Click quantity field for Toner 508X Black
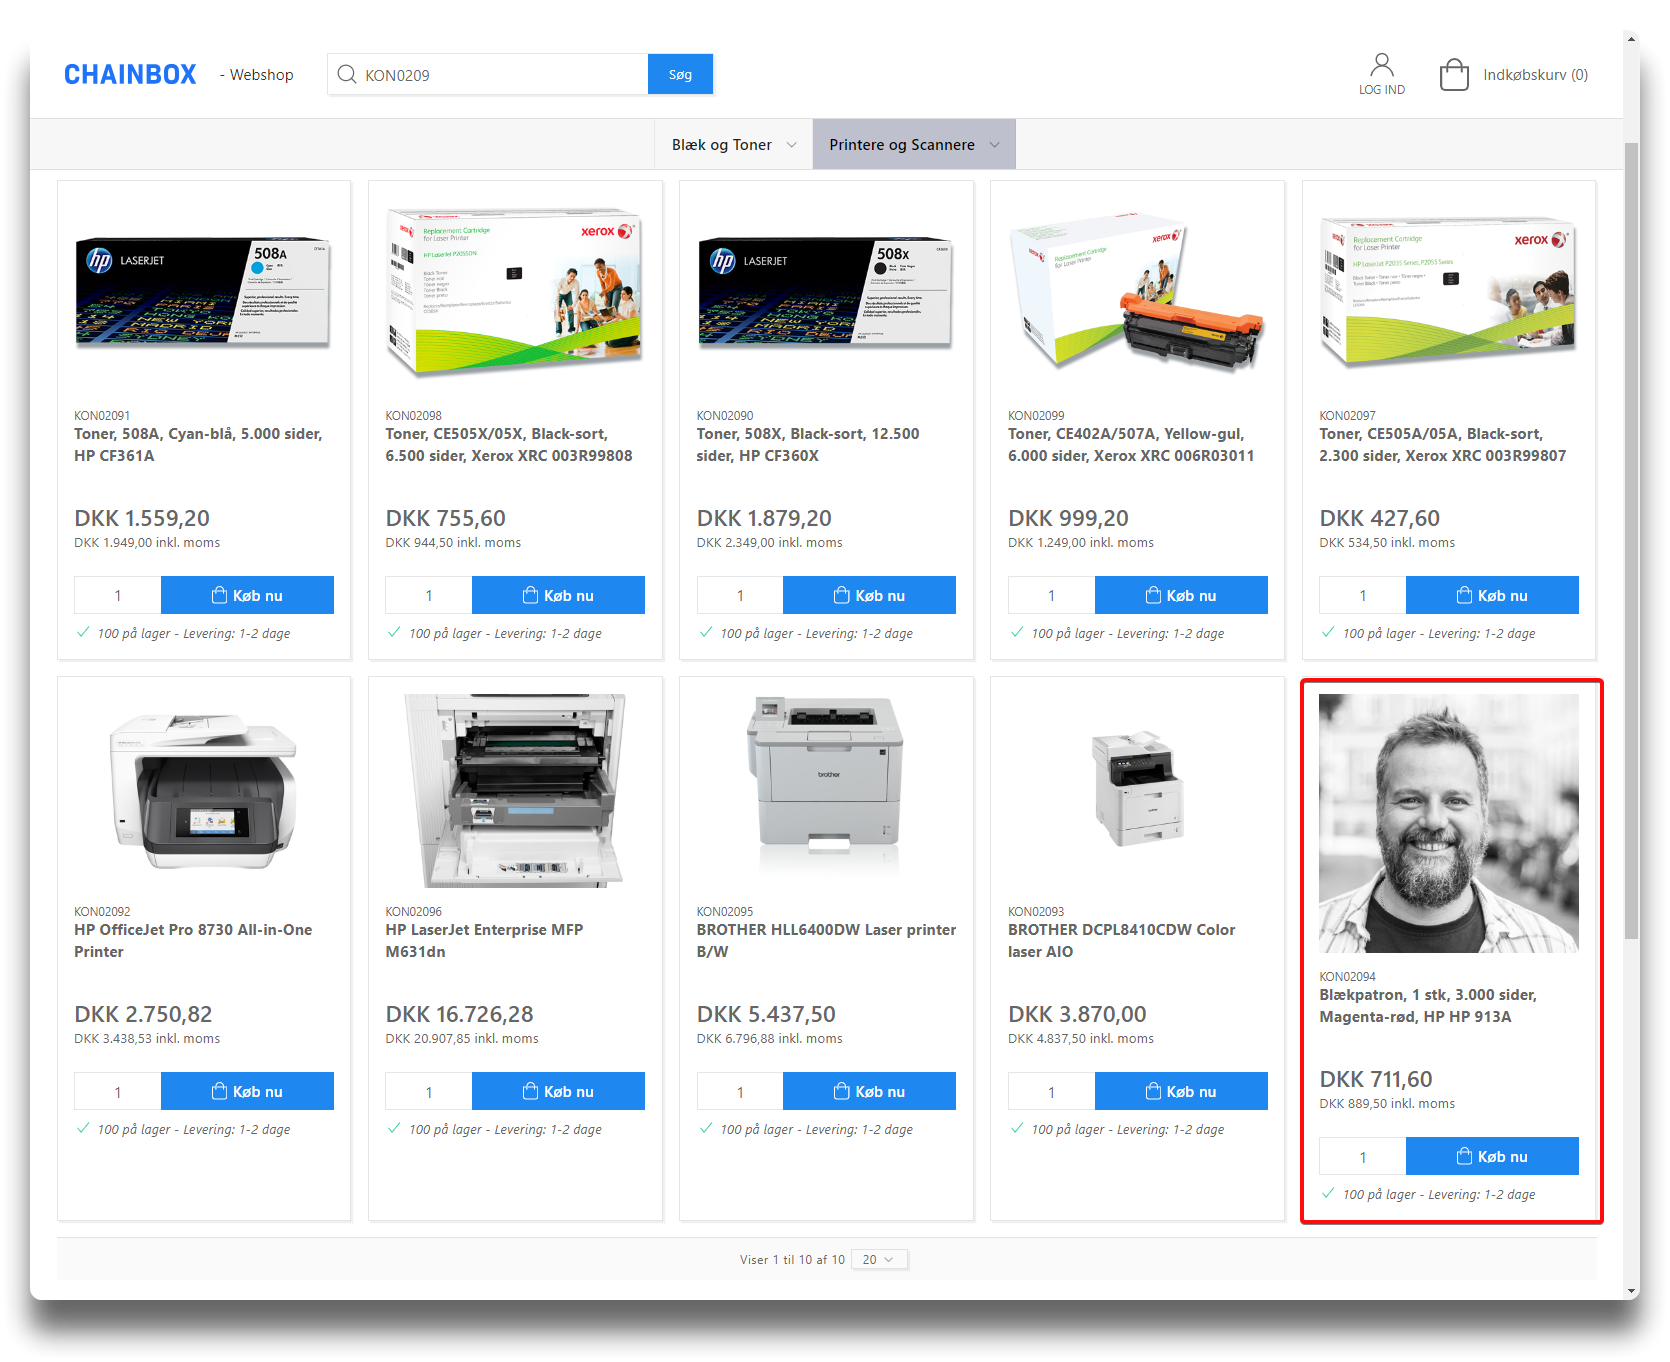The width and height of the screenshot is (1670, 1362). [x=740, y=595]
